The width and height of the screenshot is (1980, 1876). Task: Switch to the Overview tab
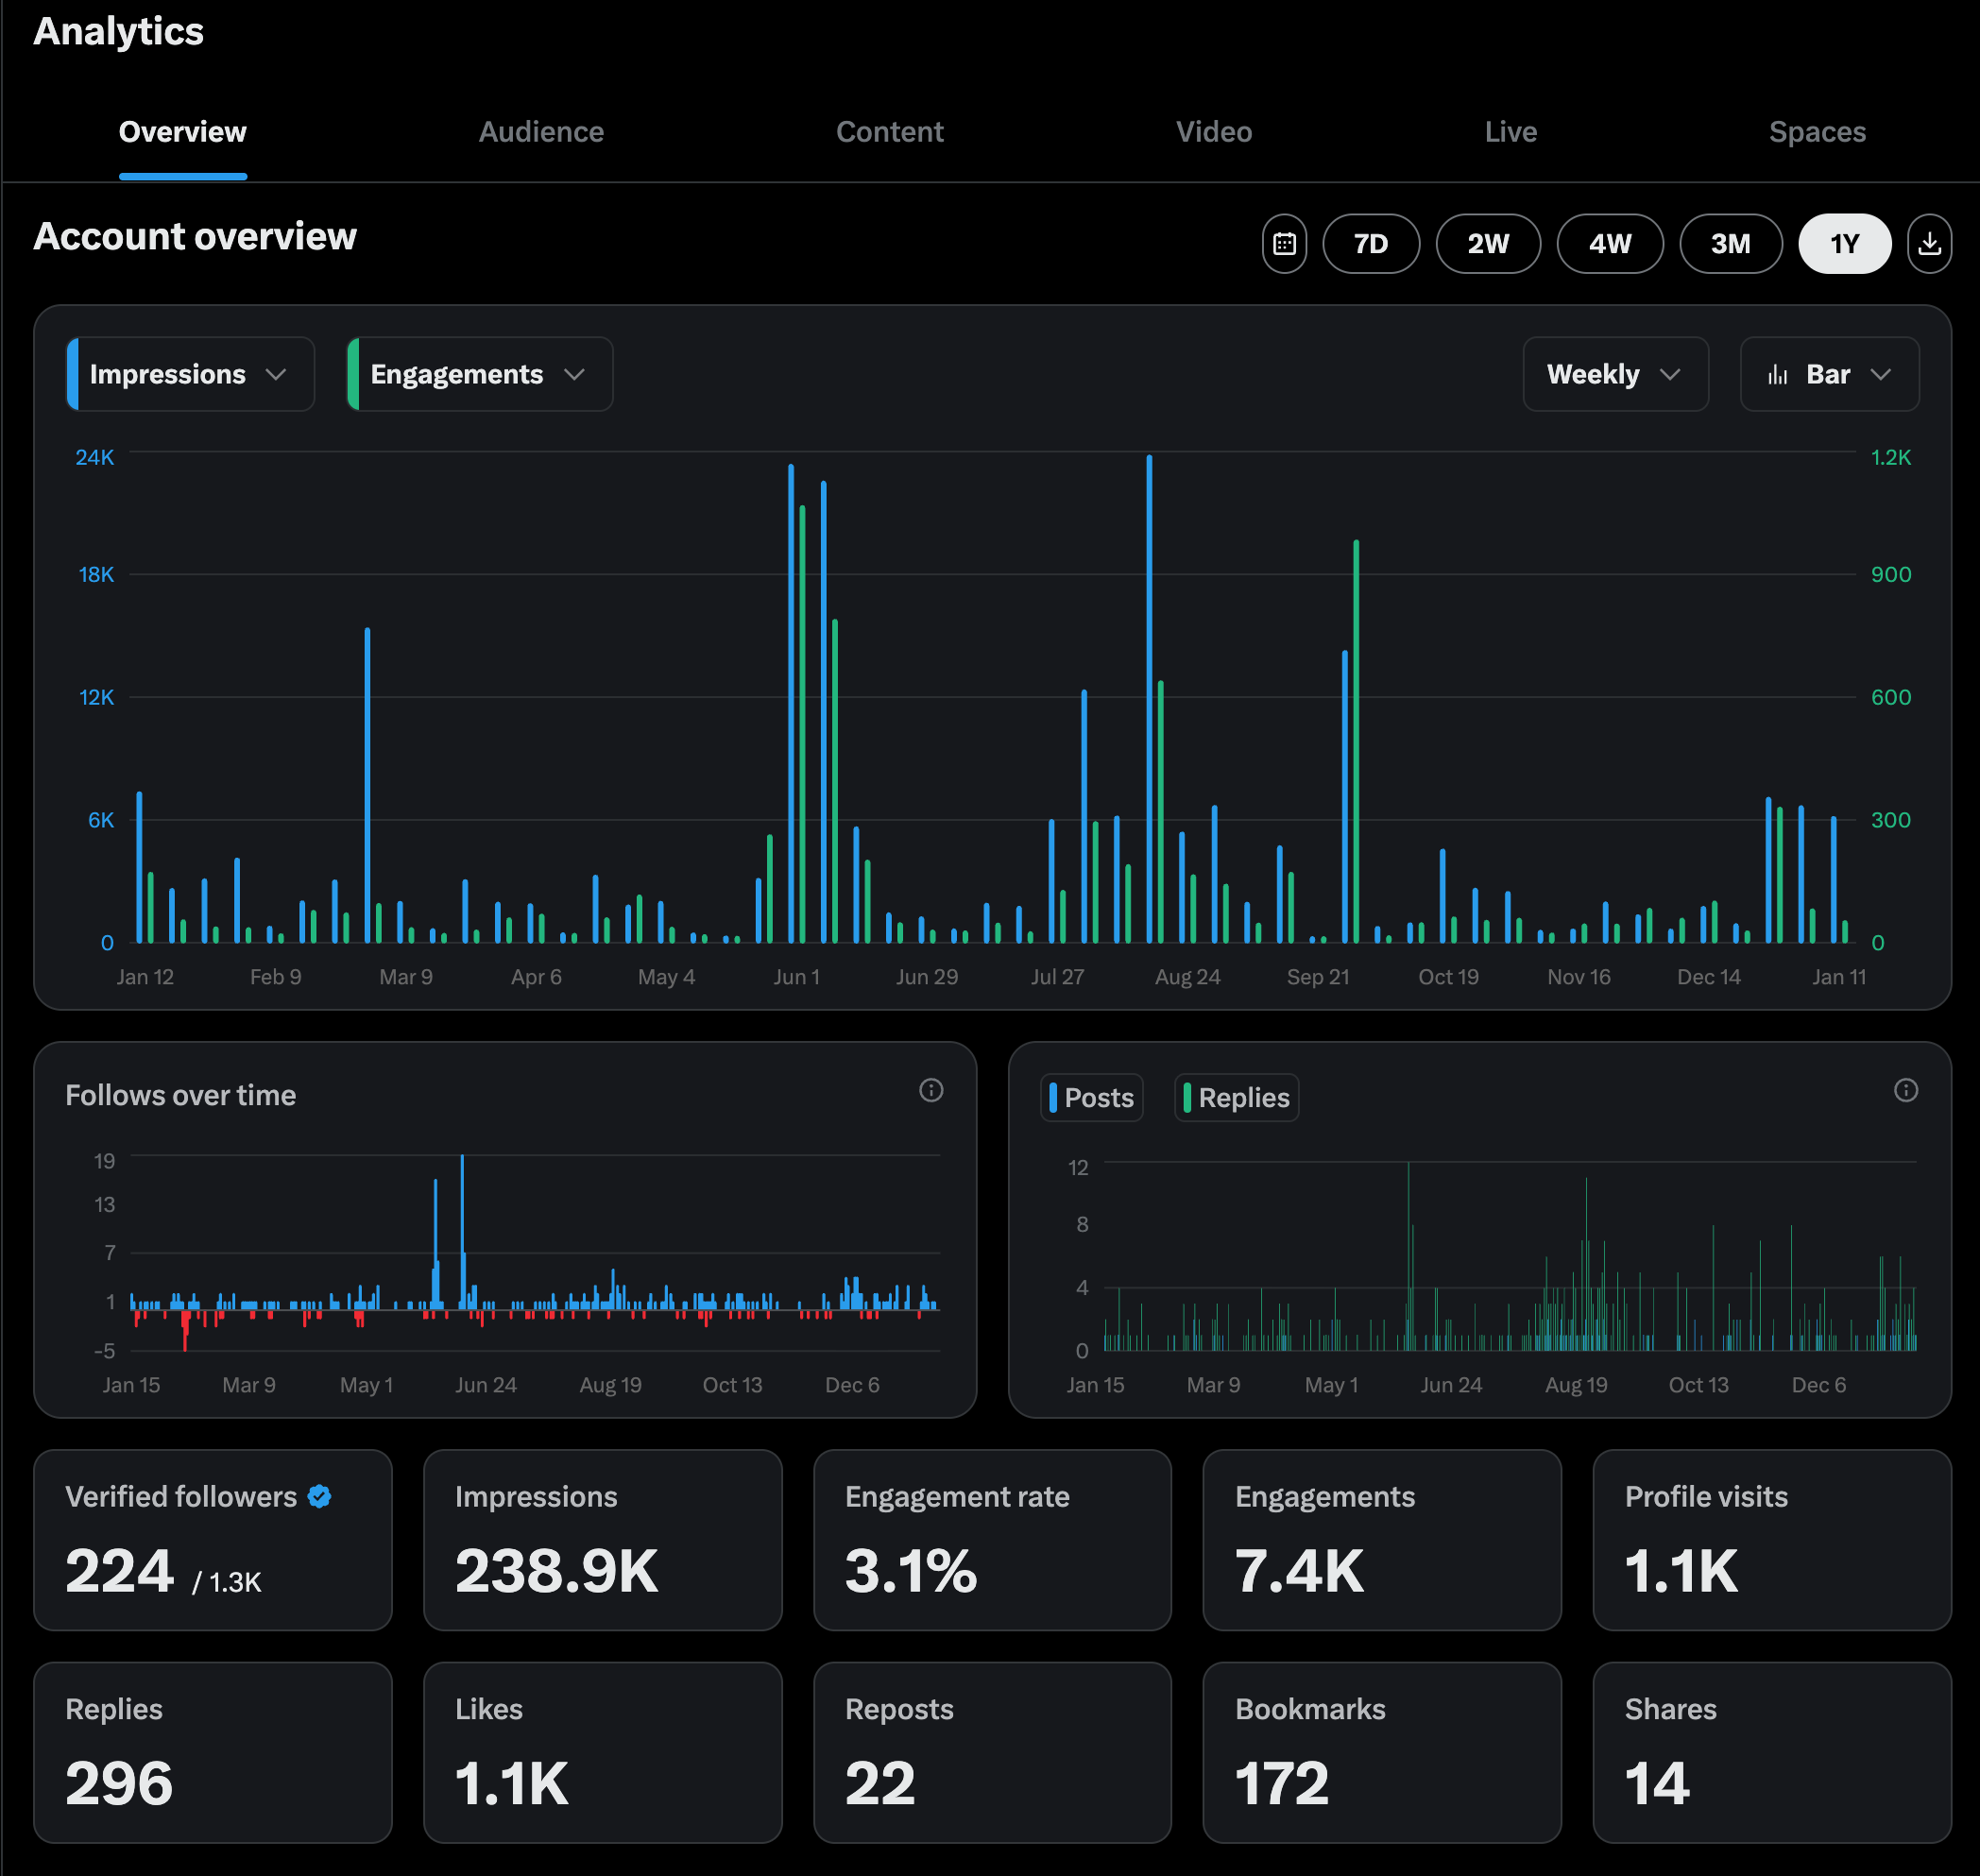click(x=183, y=132)
